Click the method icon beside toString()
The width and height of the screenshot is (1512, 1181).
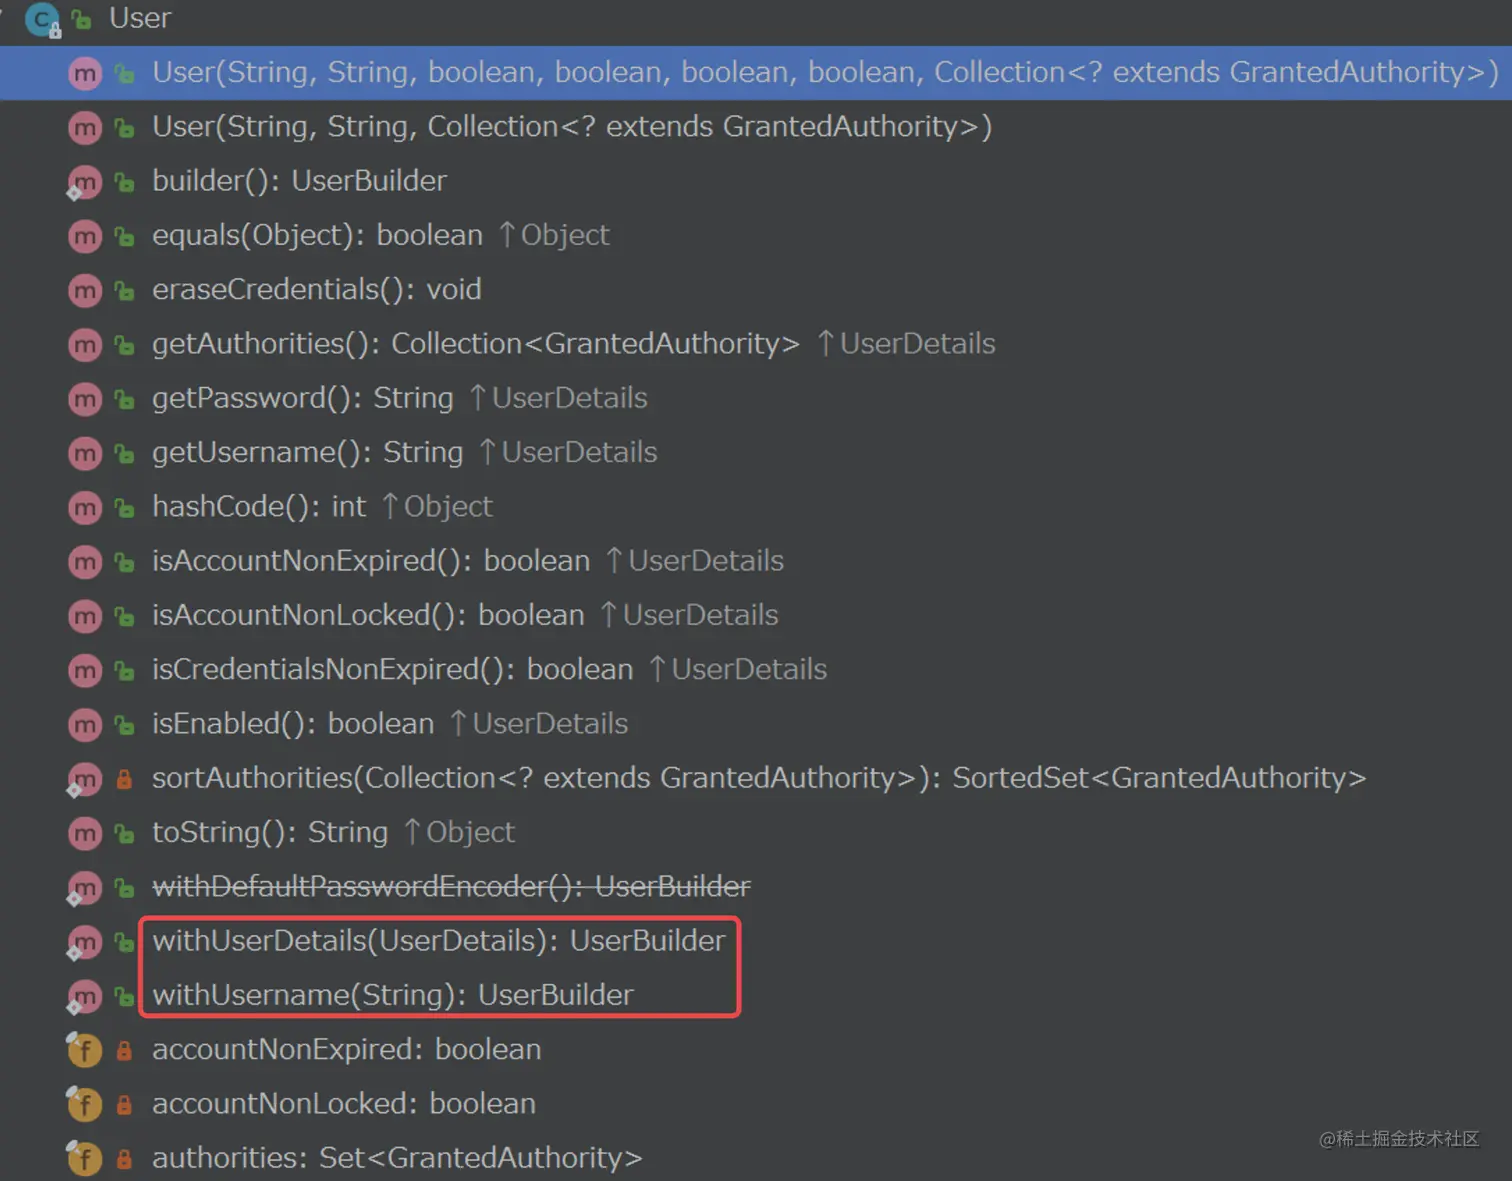coord(85,833)
